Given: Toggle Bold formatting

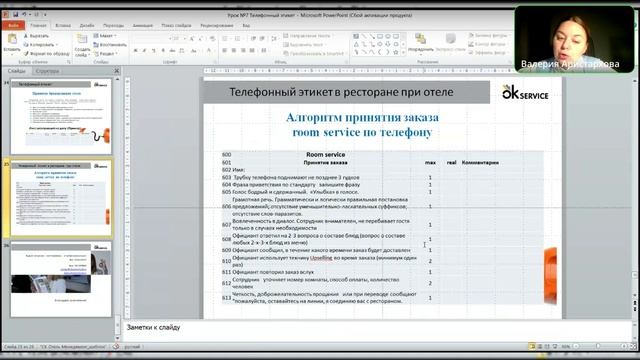Looking at the screenshot, I should point(135,50).
